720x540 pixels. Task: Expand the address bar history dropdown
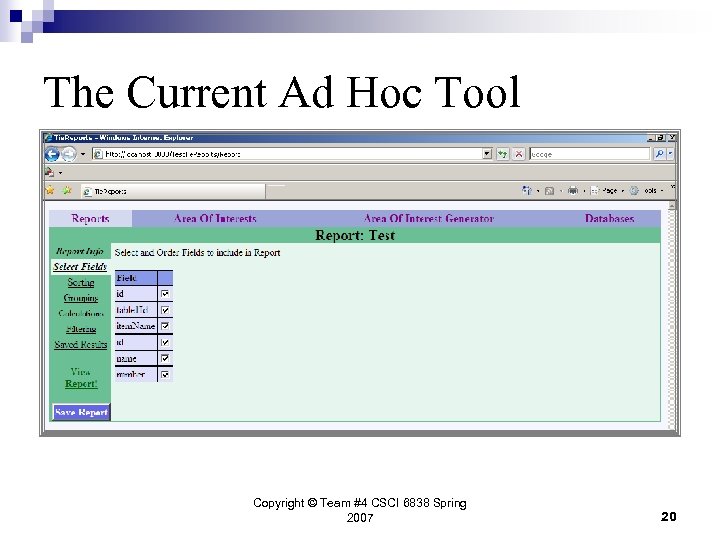tap(487, 154)
